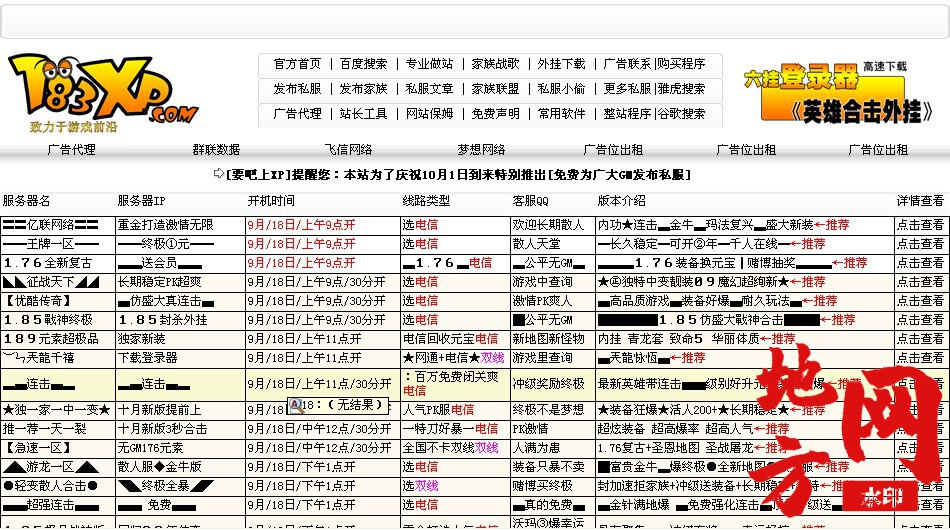The image size is (950, 530).
Task: Click the announcement about 10月1日 free server posting
Action: (452, 174)
